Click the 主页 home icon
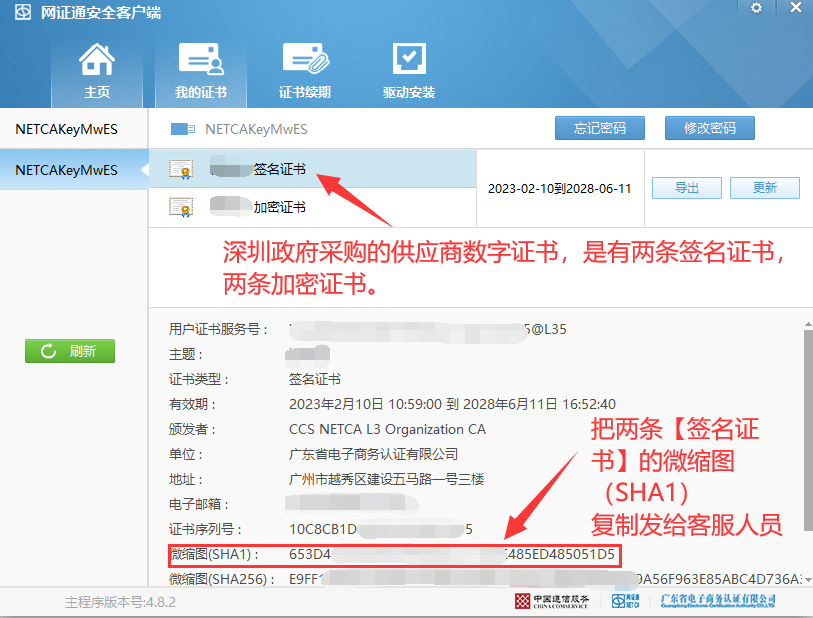This screenshot has width=813, height=618. pos(97,62)
